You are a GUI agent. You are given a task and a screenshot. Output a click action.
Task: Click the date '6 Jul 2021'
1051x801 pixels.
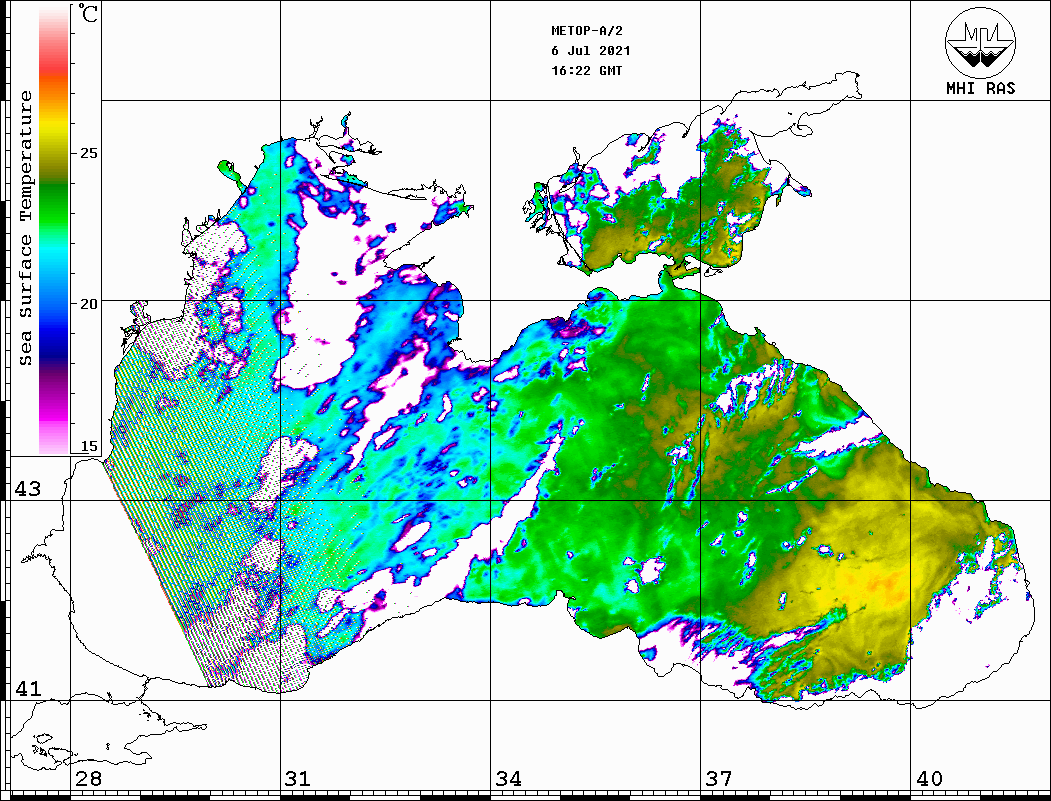tap(591, 51)
